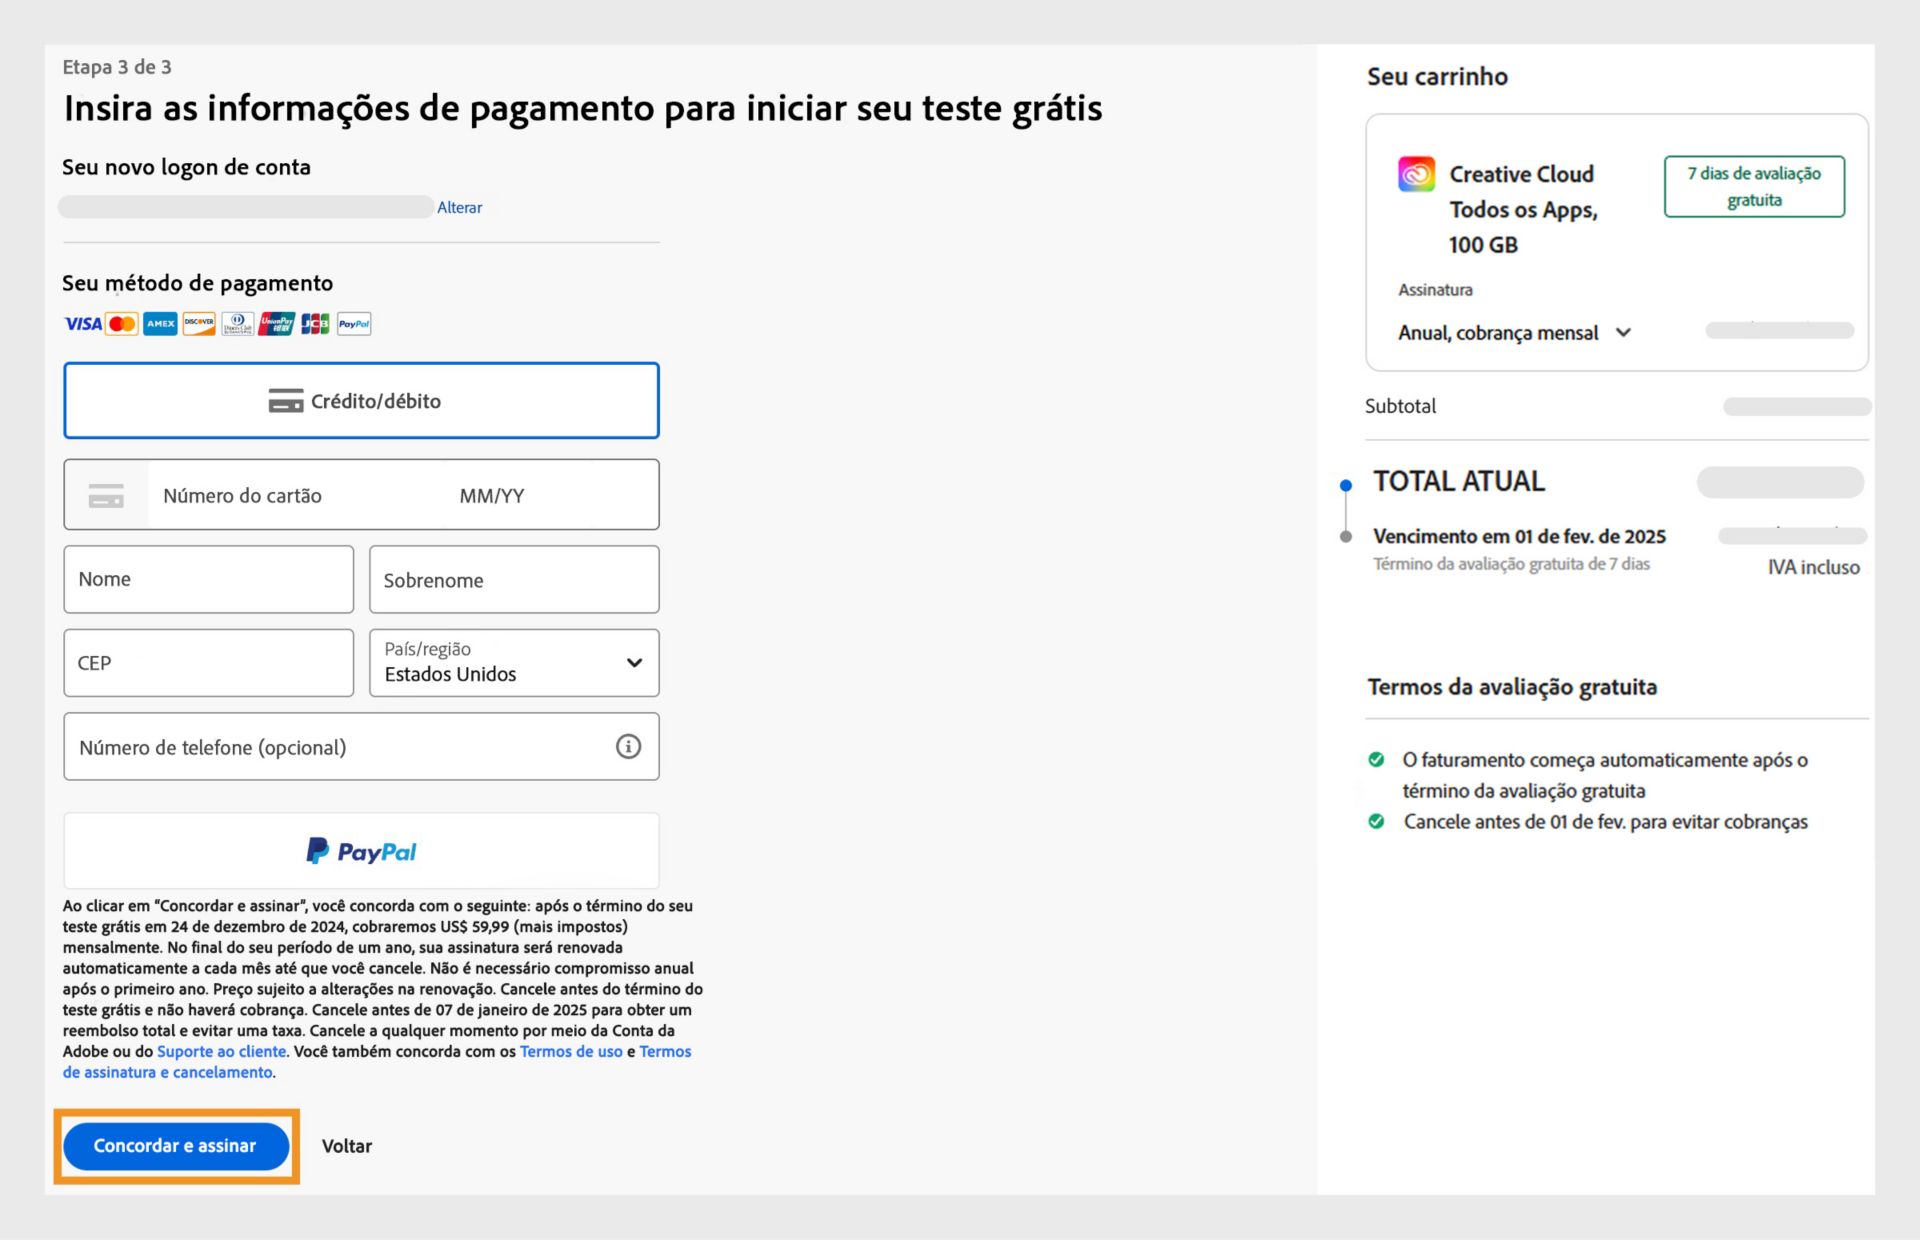Click Etapa 3 de 3 step label
Screen dimensions: 1920x1240
tap(117, 67)
